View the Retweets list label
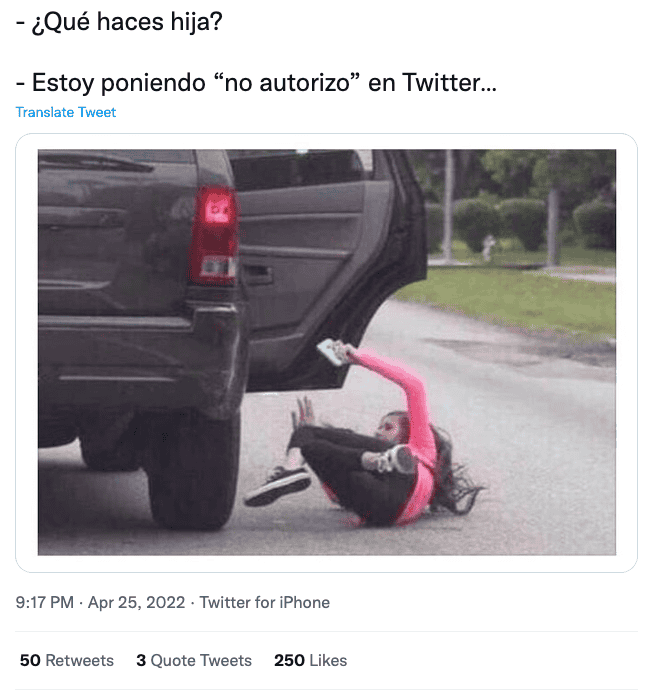The height and width of the screenshot is (692, 654). [79, 660]
